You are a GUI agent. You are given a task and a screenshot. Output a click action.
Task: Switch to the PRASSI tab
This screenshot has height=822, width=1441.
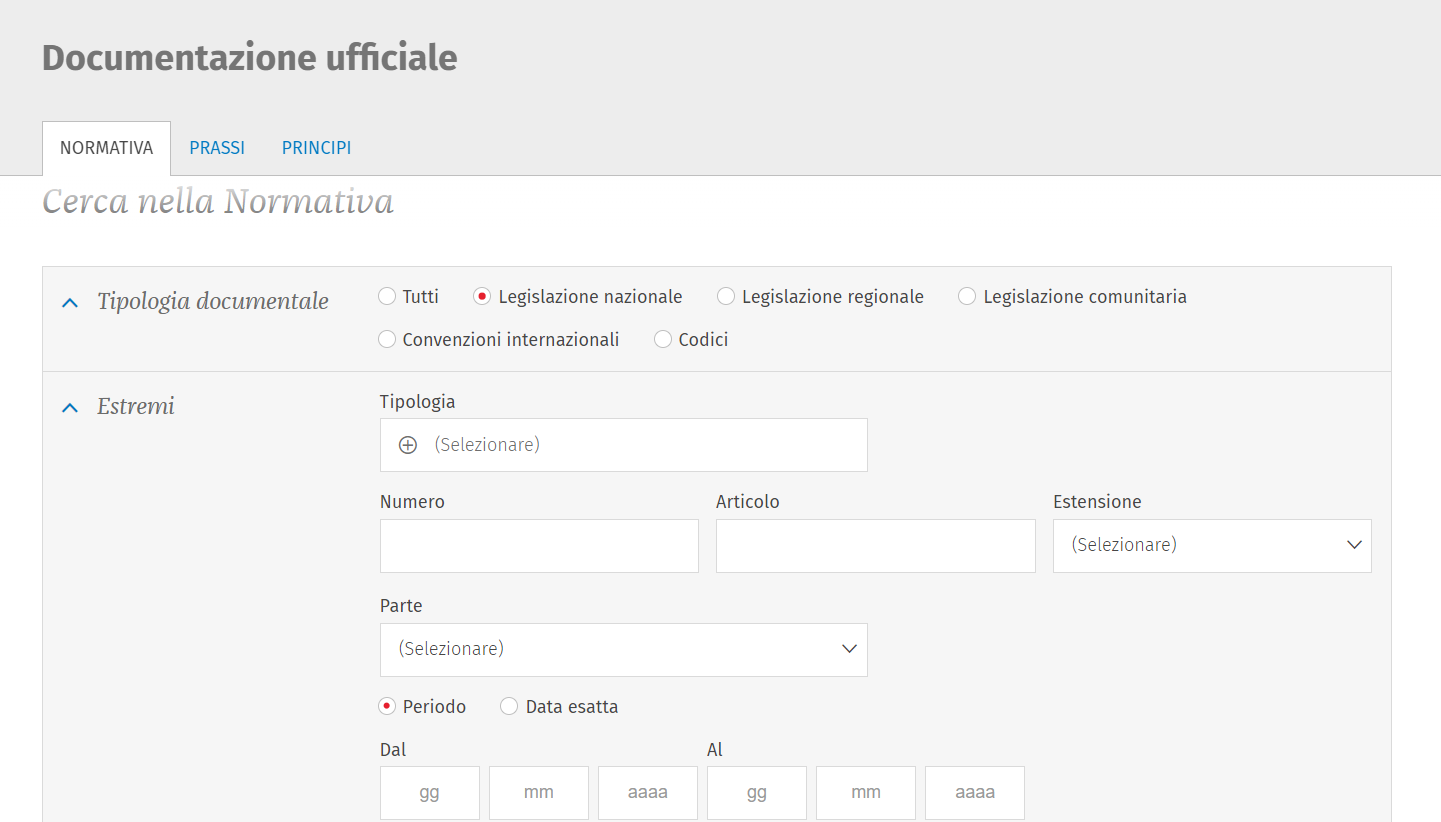click(x=217, y=148)
